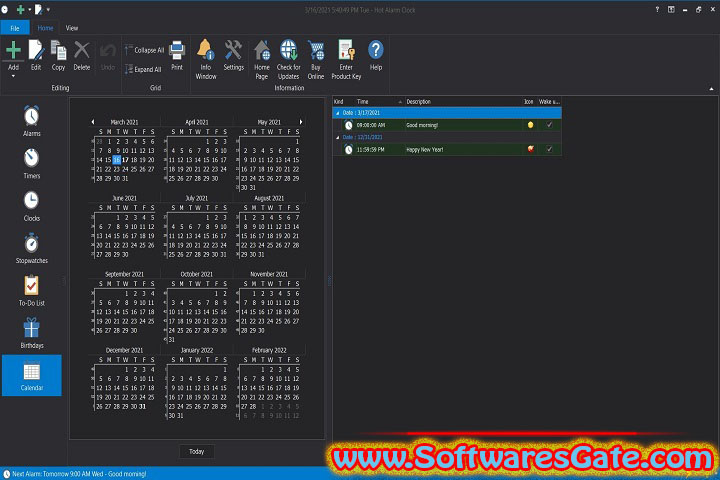Screen dimensions: 720x480
Task: Open the Add button dropdown arrow
Action: pos(13,76)
